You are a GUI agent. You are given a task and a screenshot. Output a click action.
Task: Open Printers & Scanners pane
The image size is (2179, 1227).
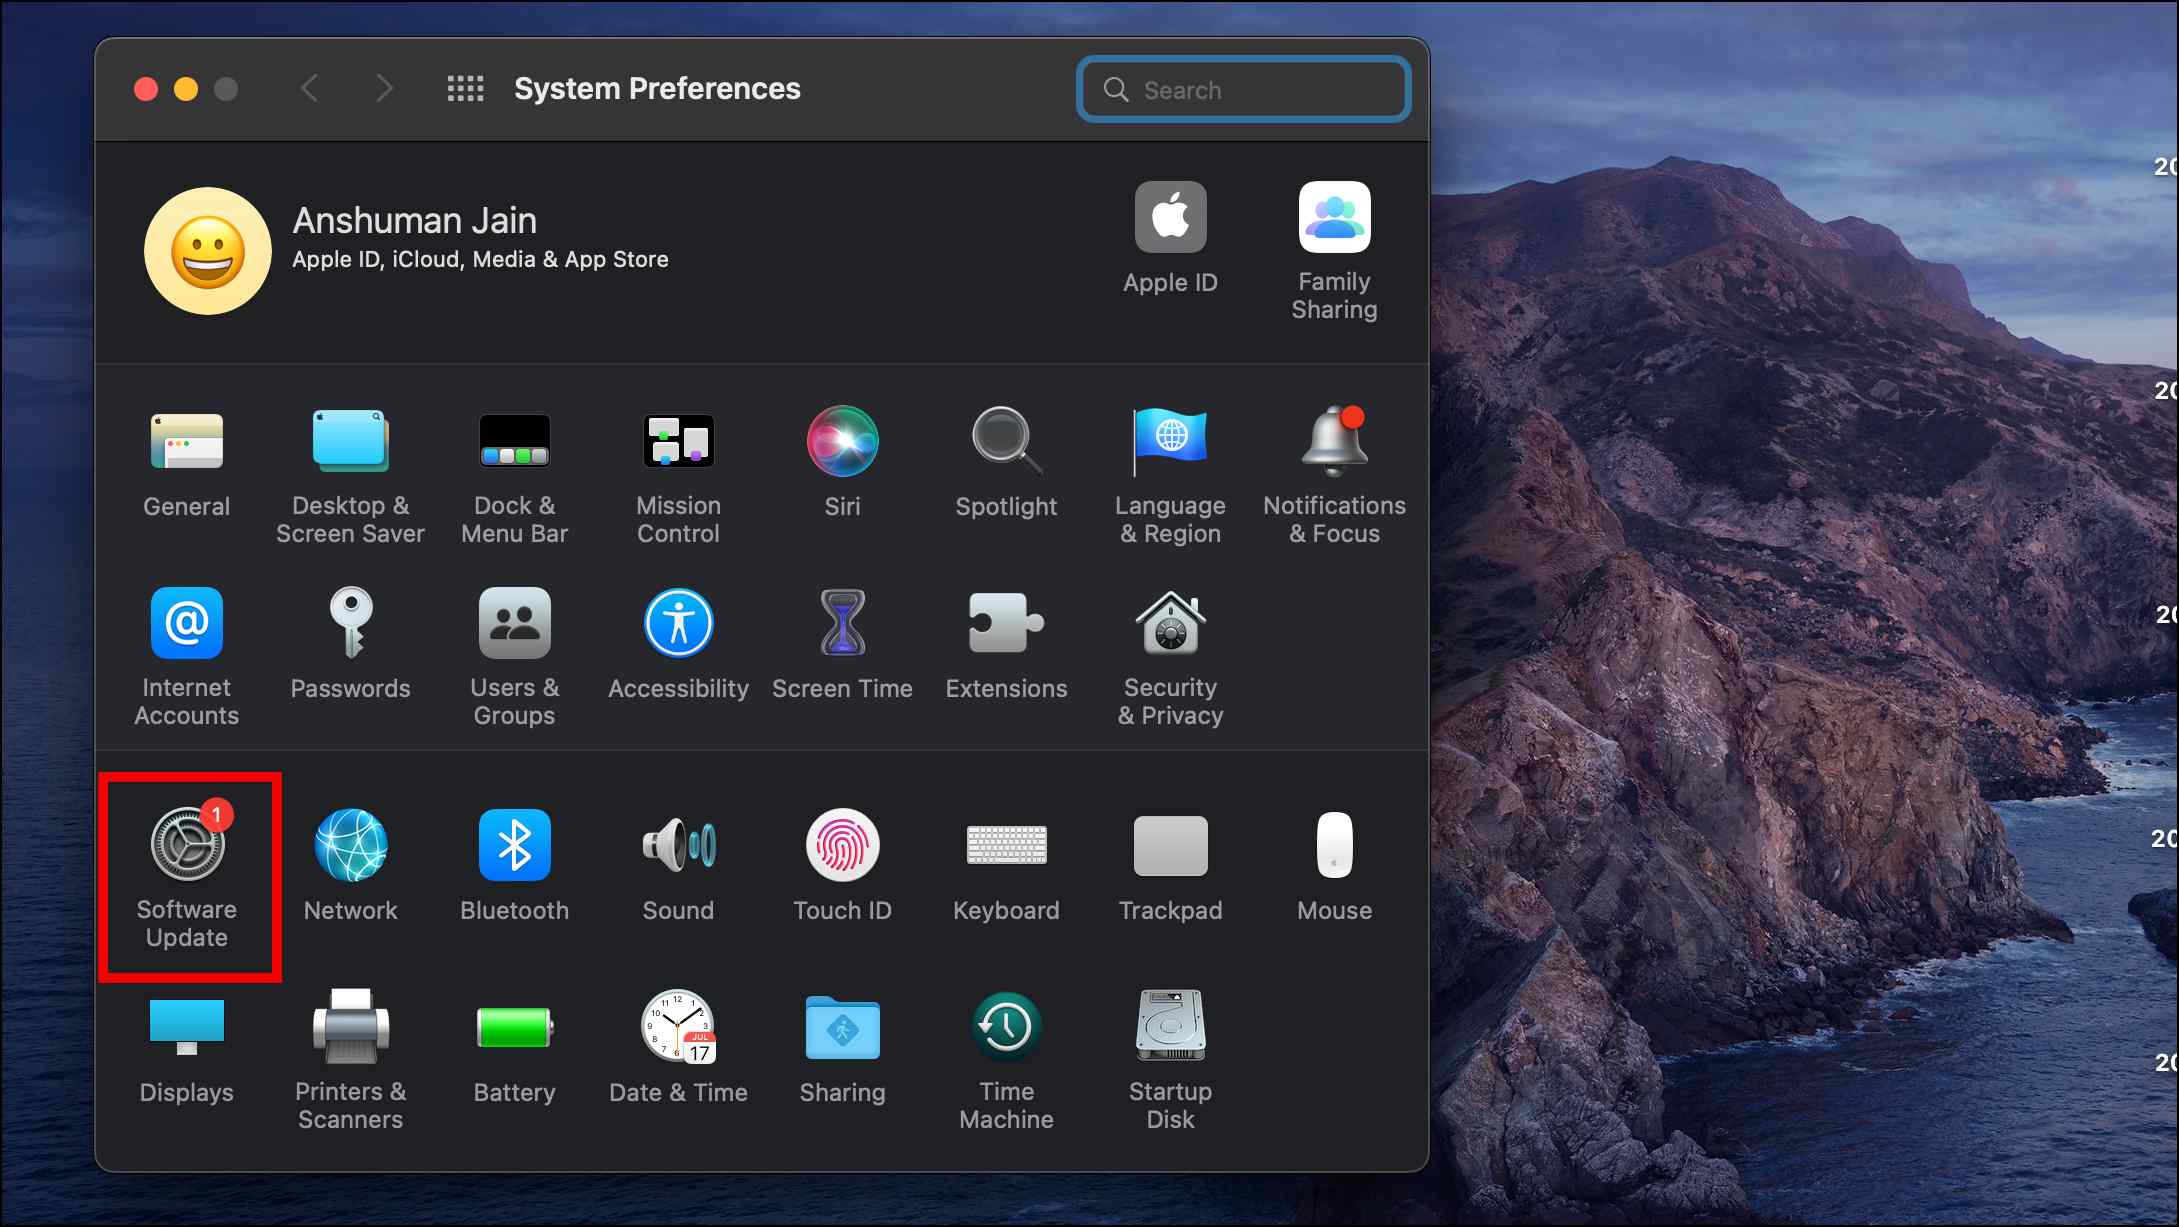pos(350,1061)
